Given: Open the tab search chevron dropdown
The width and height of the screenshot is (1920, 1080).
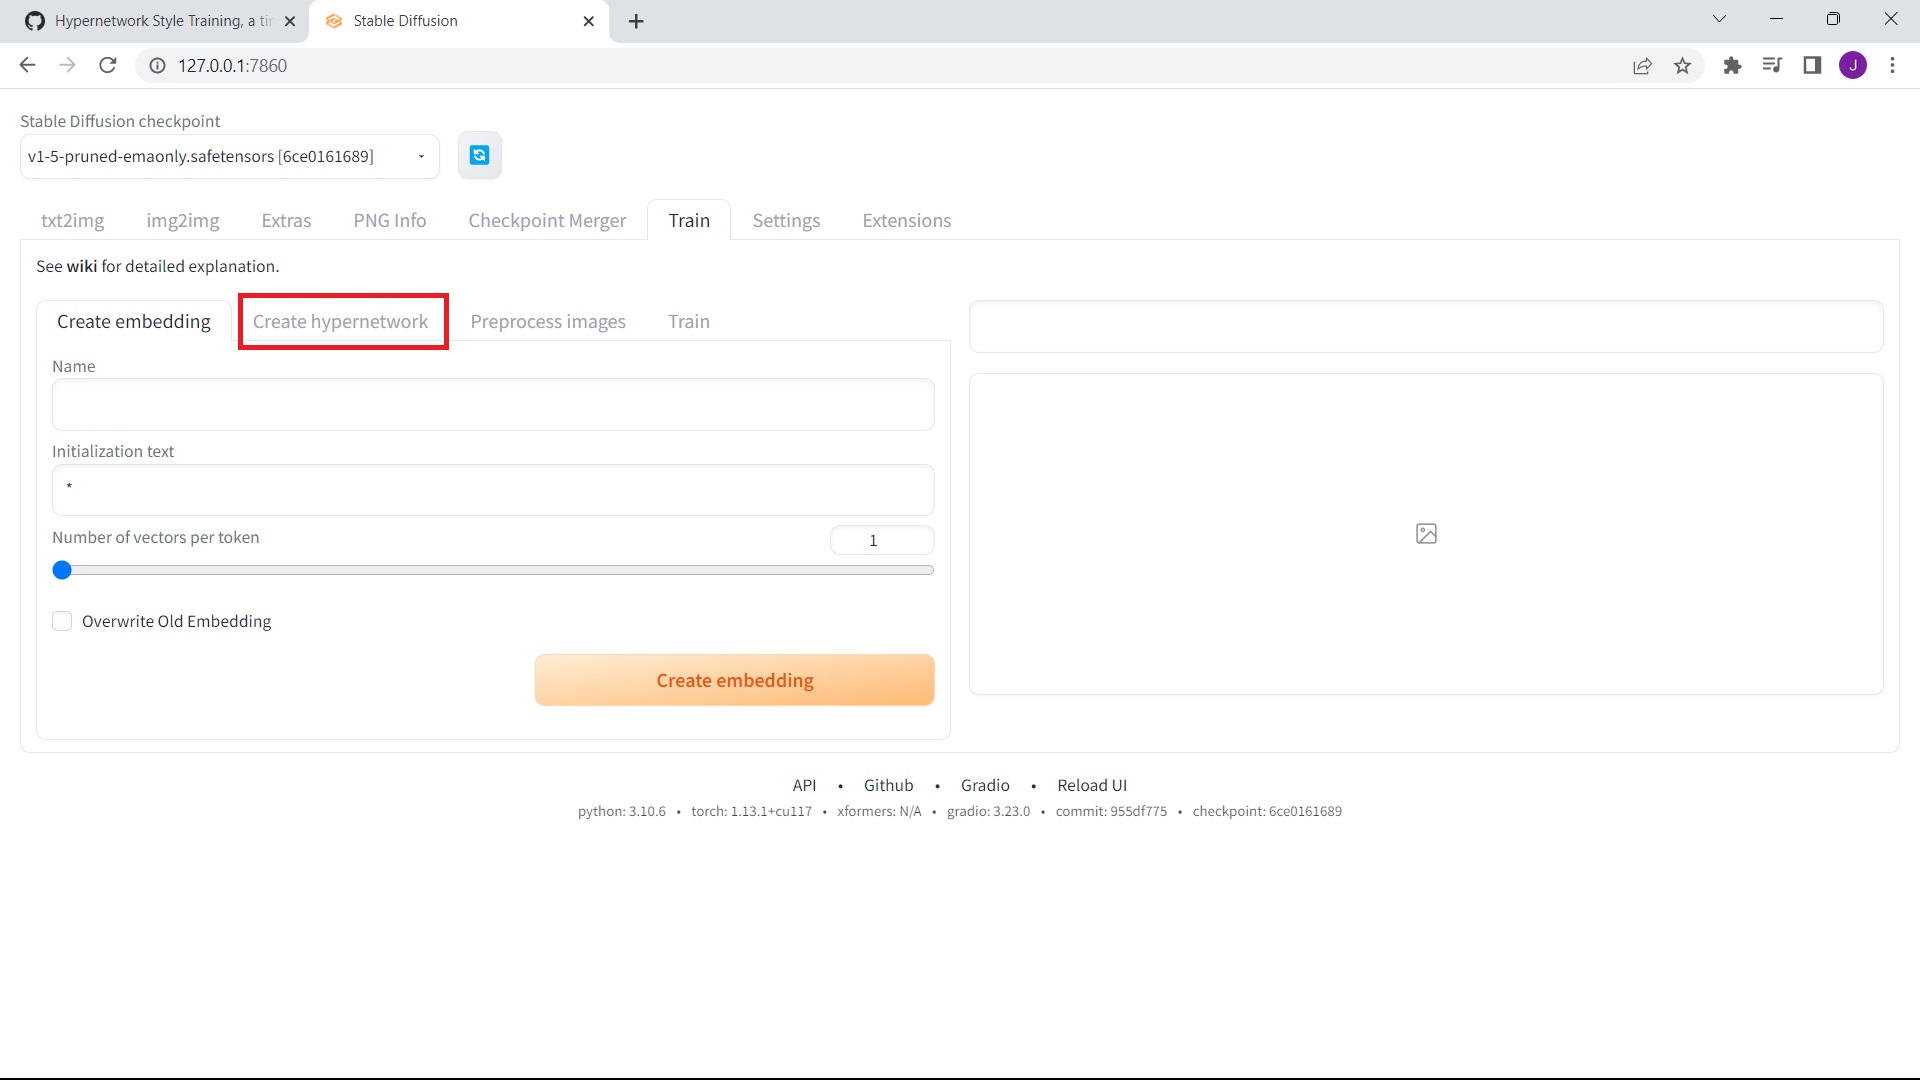Looking at the screenshot, I should coord(1719,19).
